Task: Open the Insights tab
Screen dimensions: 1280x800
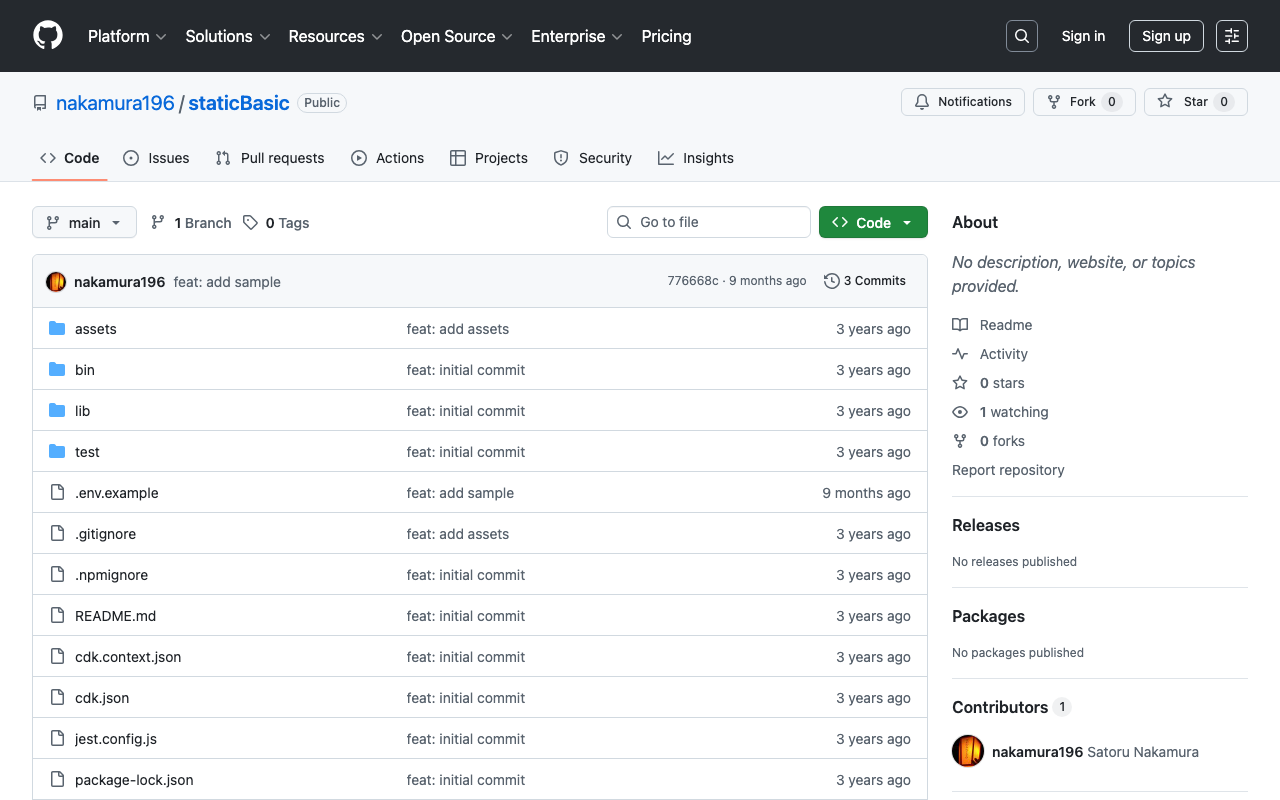Action: [695, 157]
